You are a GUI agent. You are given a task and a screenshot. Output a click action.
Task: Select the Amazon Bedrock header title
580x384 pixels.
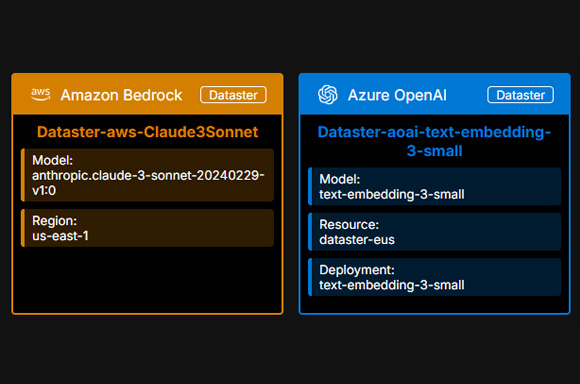[x=121, y=95]
